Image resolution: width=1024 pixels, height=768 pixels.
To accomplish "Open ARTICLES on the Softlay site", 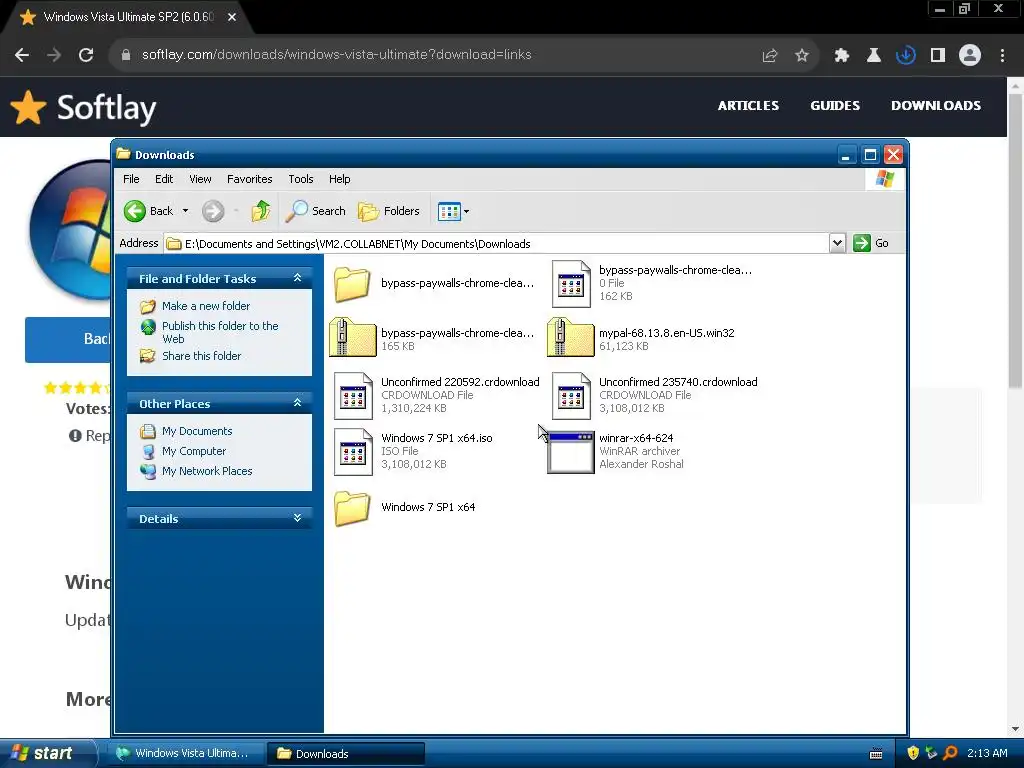I will pyautogui.click(x=748, y=106).
